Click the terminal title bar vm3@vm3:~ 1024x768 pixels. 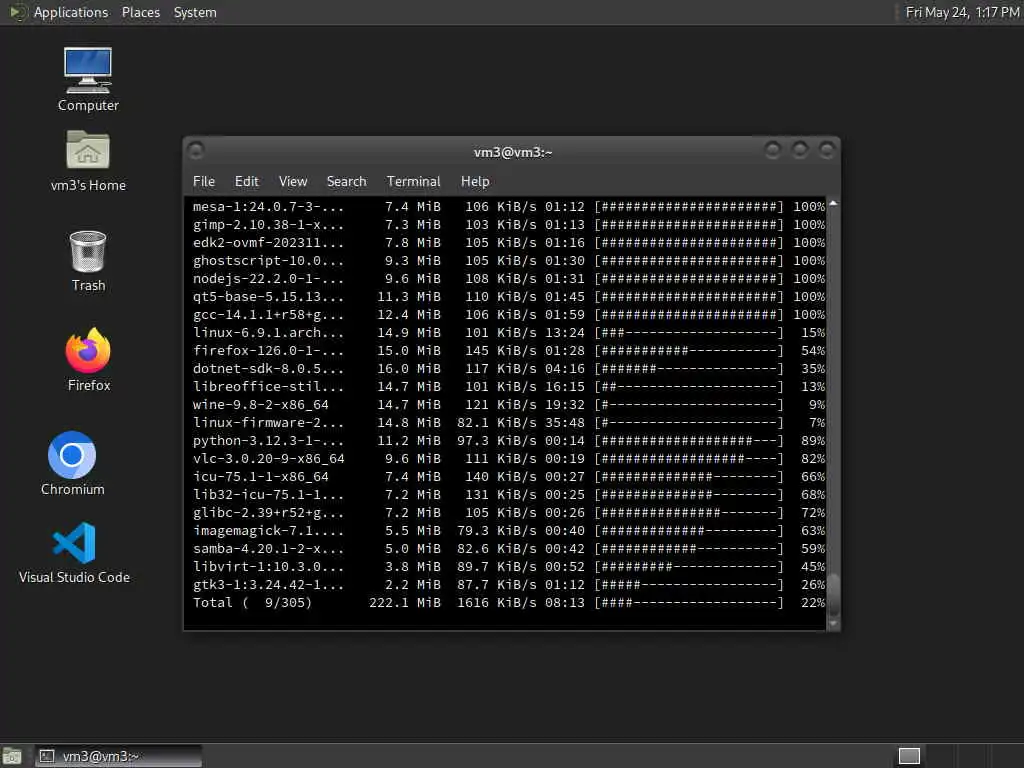coord(513,152)
